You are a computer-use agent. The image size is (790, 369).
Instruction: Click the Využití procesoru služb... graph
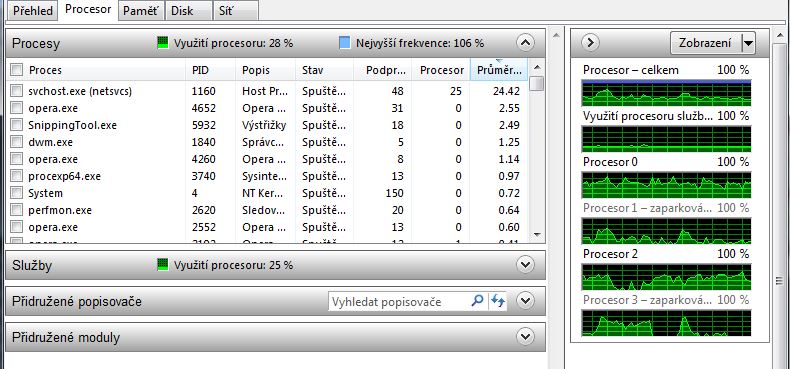[x=667, y=139]
